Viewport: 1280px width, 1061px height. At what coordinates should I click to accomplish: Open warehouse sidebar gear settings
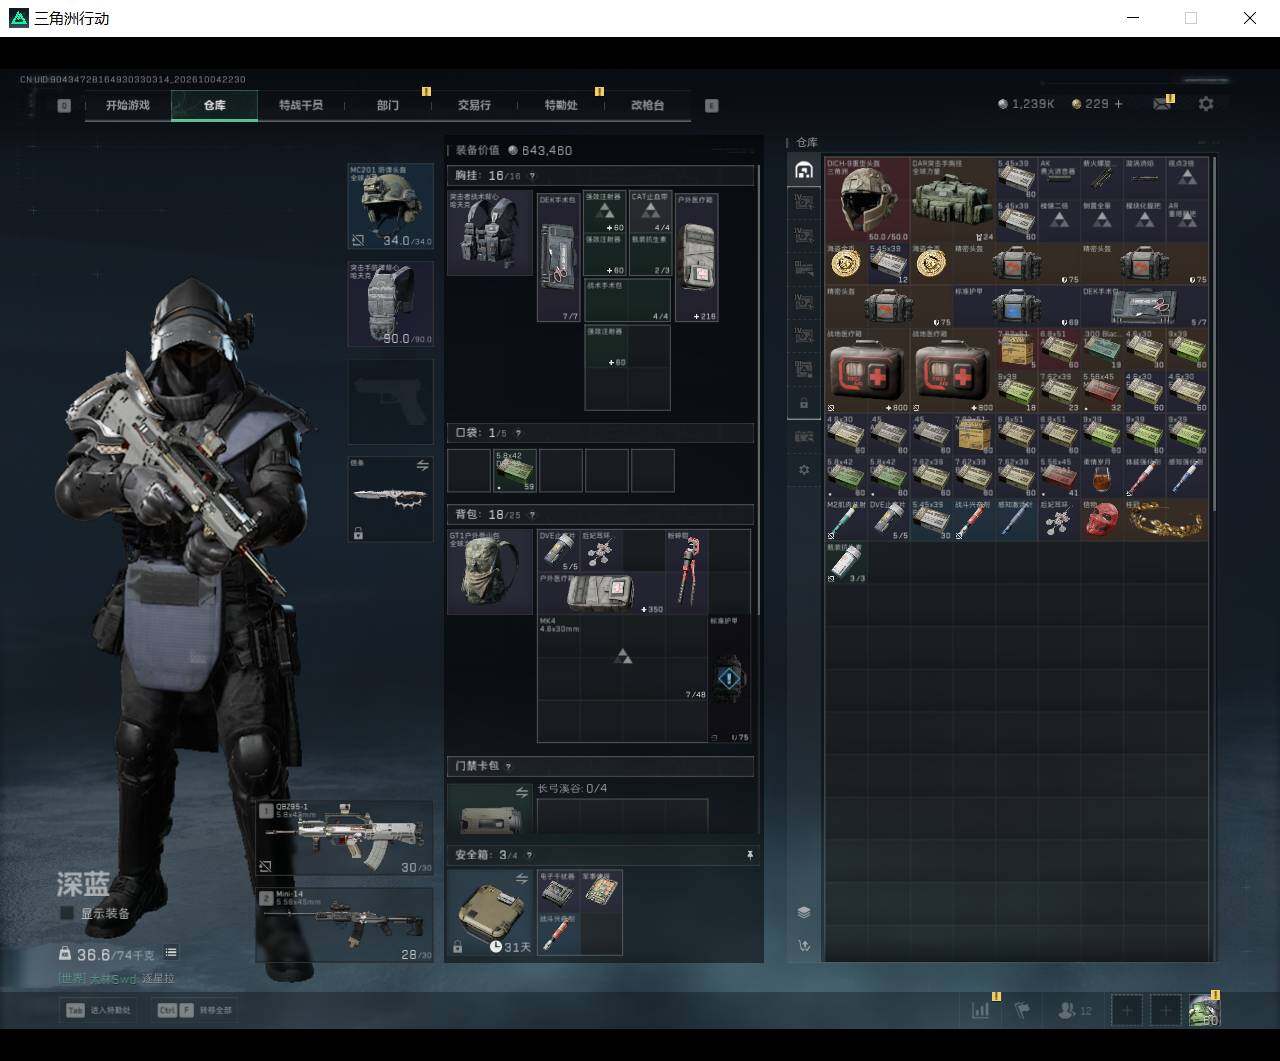(804, 470)
